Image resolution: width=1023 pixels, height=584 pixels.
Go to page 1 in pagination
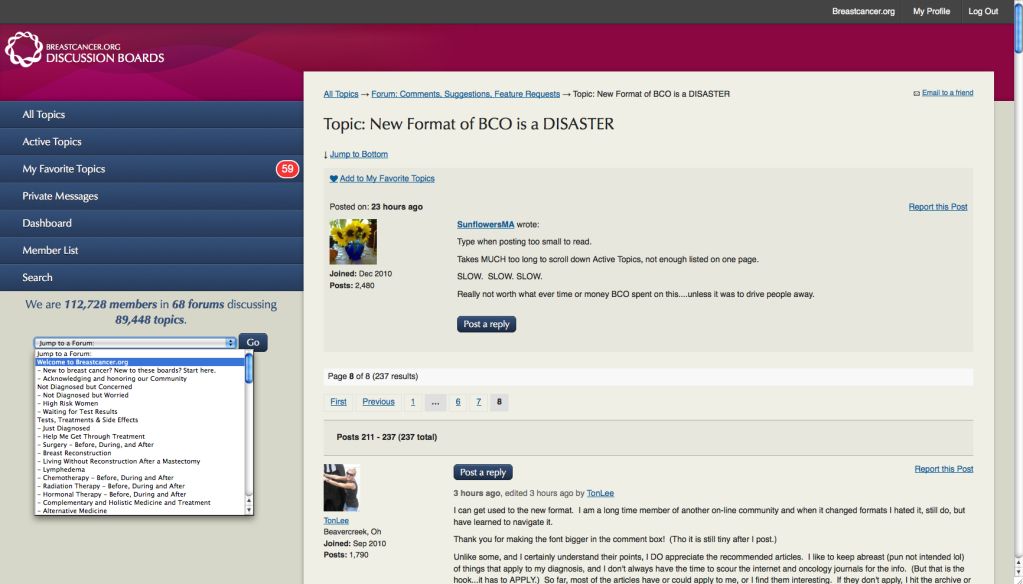[412, 402]
